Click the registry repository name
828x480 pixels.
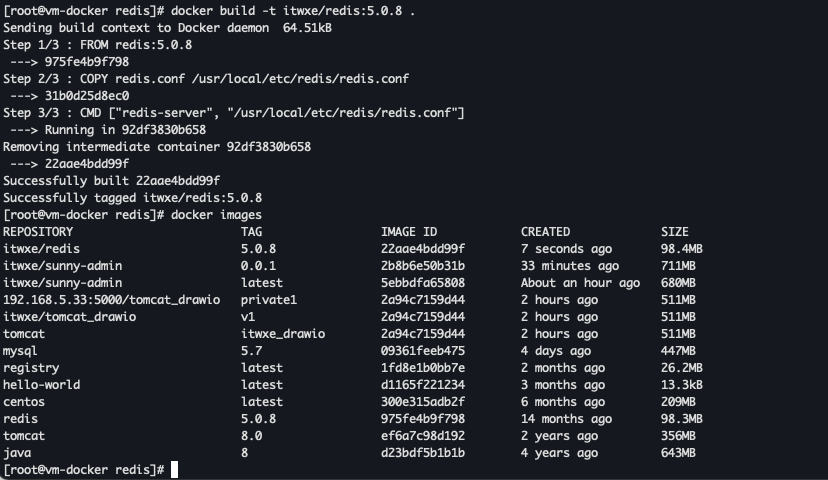pos(31,368)
